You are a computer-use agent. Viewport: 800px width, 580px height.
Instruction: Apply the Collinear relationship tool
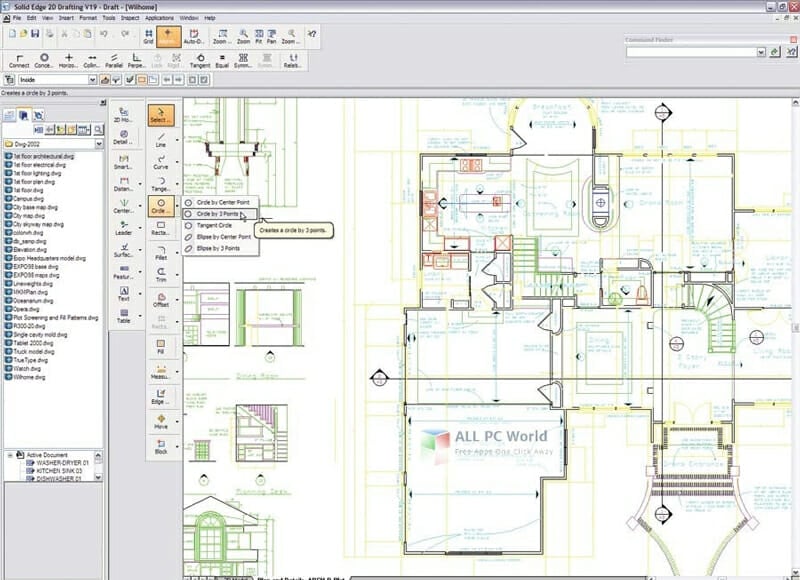pyautogui.click(x=91, y=61)
